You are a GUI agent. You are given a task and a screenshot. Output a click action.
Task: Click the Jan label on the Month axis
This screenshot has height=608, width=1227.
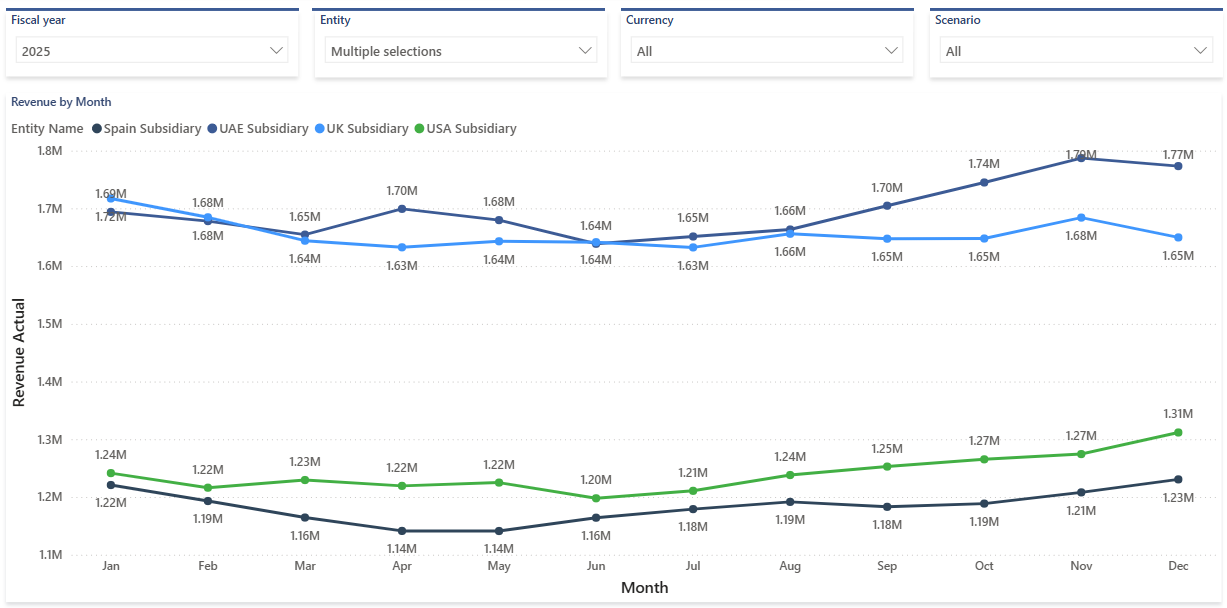[111, 565]
